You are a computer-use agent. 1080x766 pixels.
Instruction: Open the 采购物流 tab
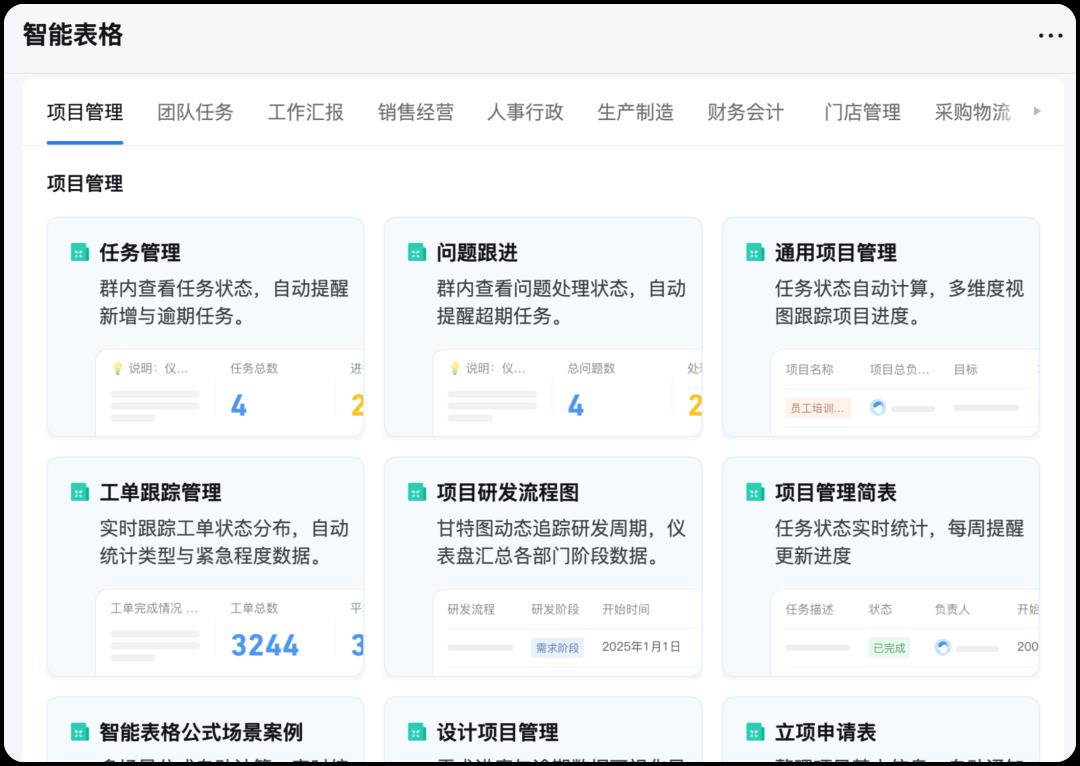click(x=973, y=112)
